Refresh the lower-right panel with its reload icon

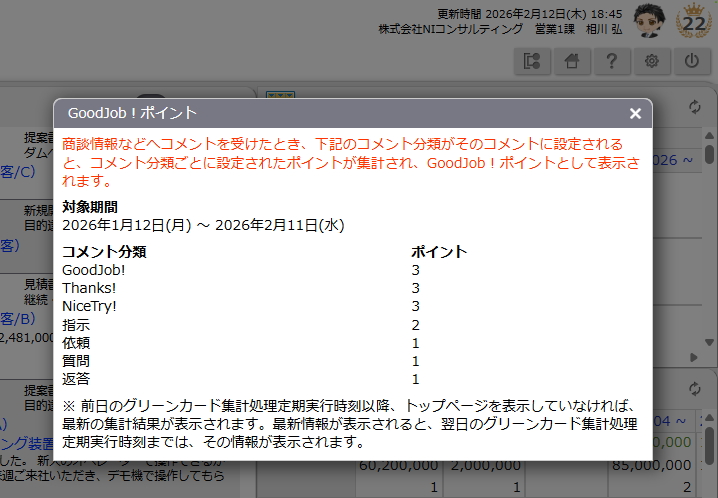[x=695, y=389]
